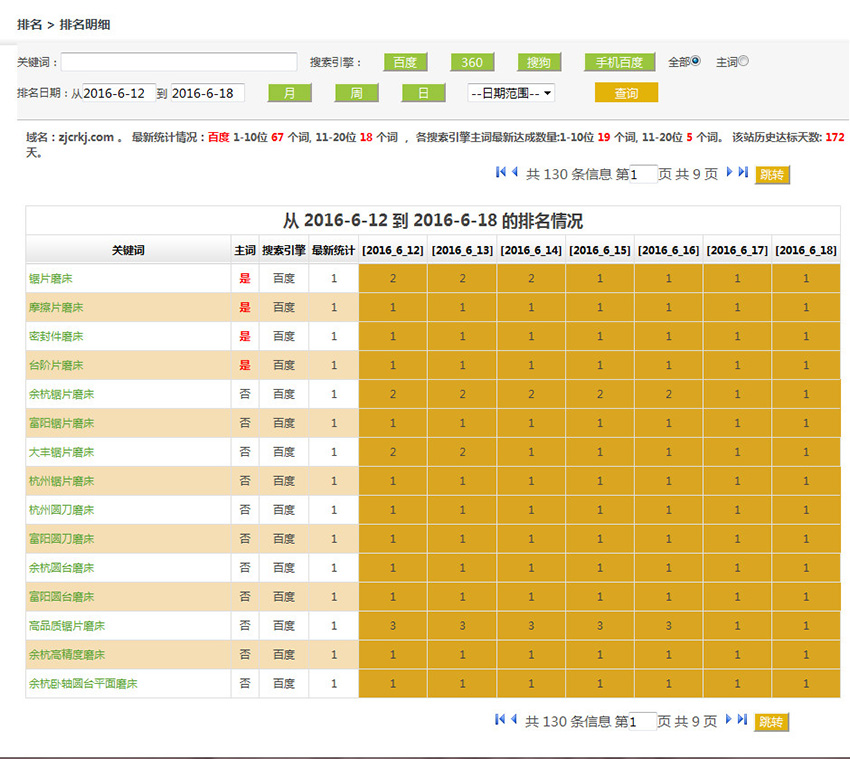Click previous page arrow below the table
The width and height of the screenshot is (850, 759).
514,720
